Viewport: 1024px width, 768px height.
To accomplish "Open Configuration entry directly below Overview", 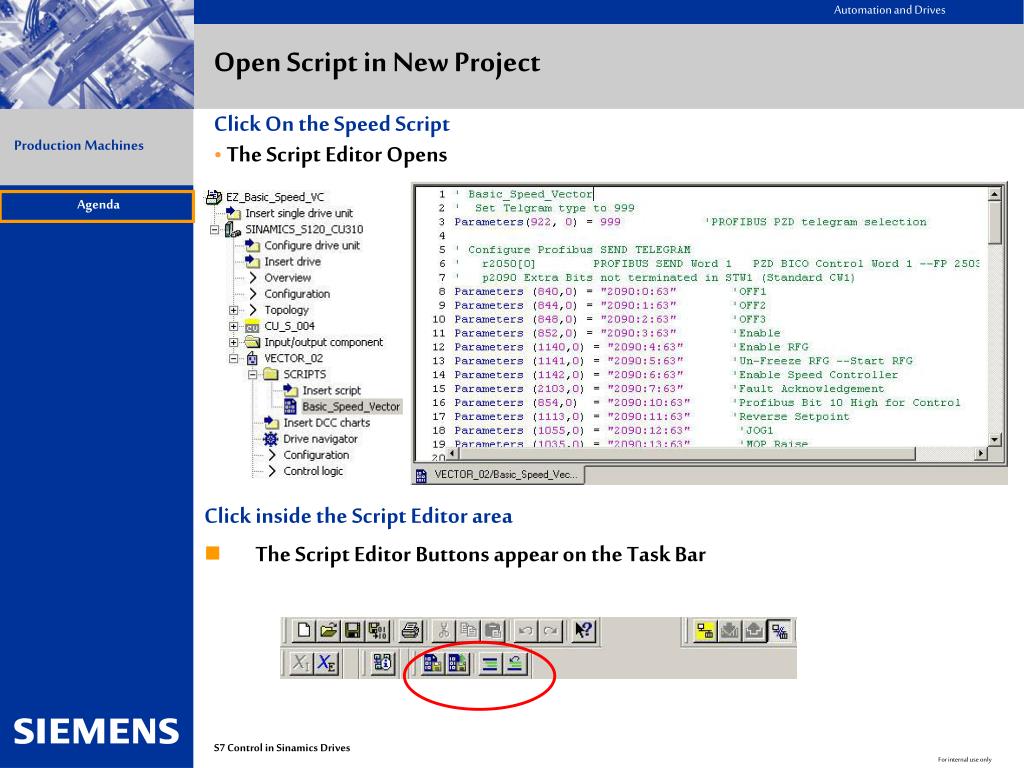I will click(x=296, y=294).
